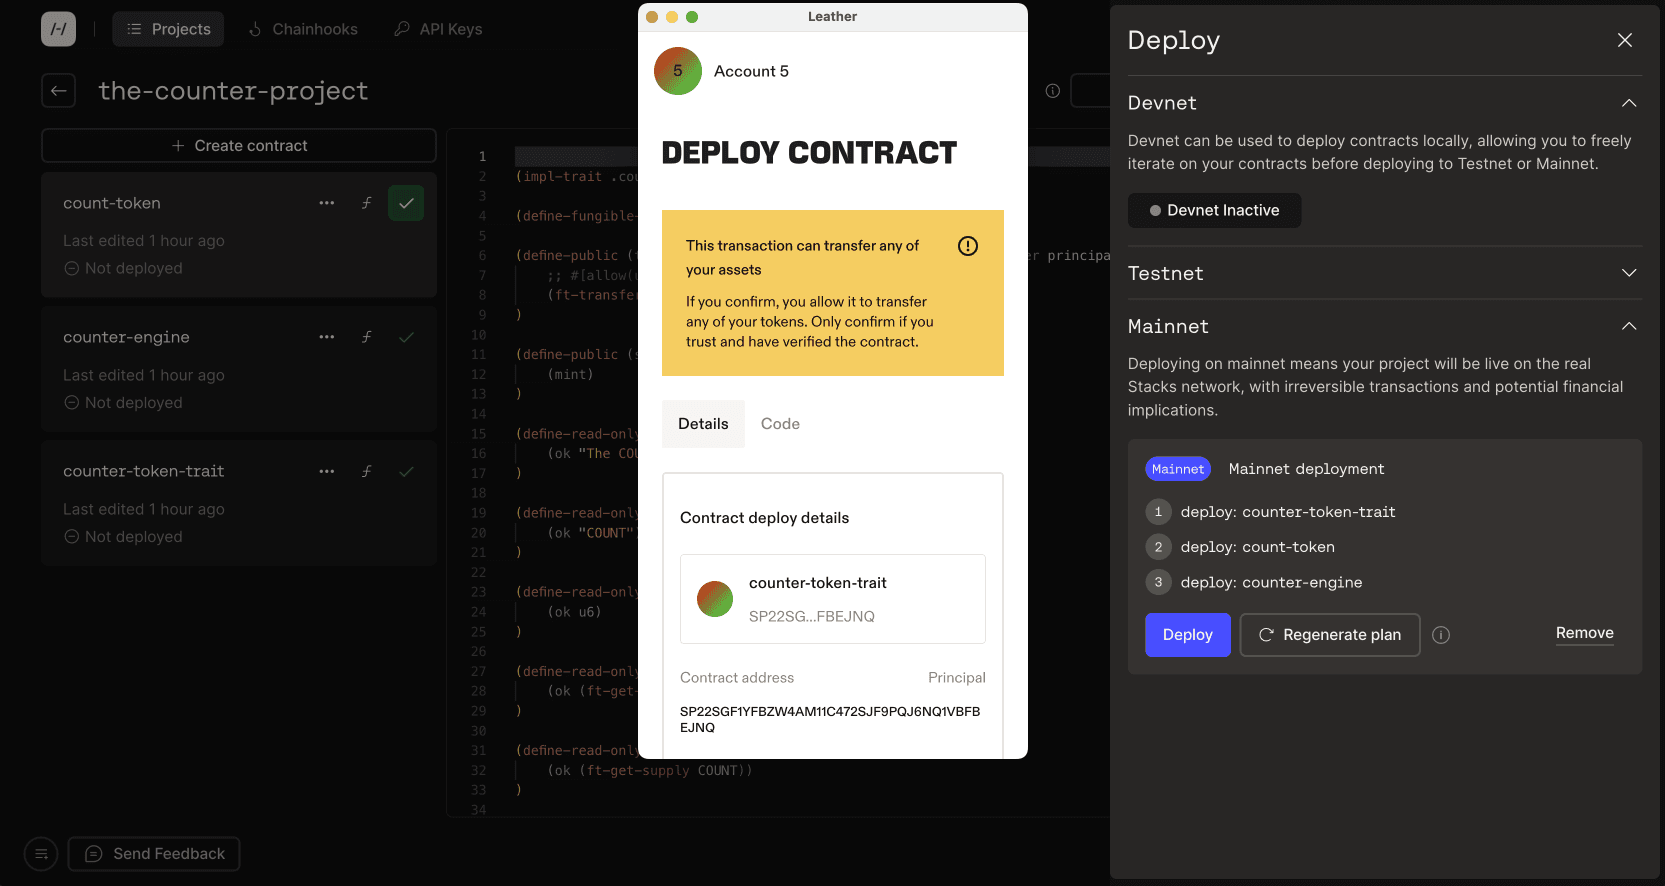This screenshot has height=886, width=1665.
Task: Click count-token green checkmark box
Action: 406,203
